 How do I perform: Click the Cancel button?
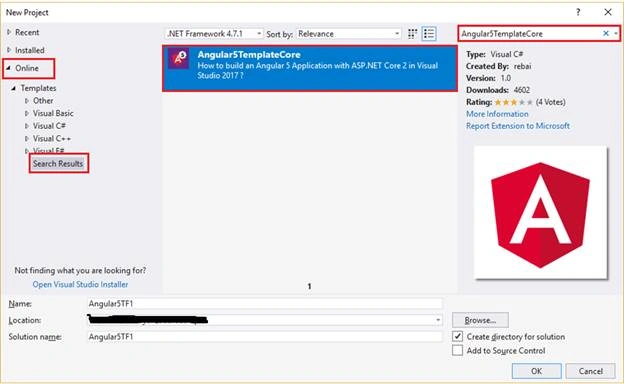tap(591, 371)
